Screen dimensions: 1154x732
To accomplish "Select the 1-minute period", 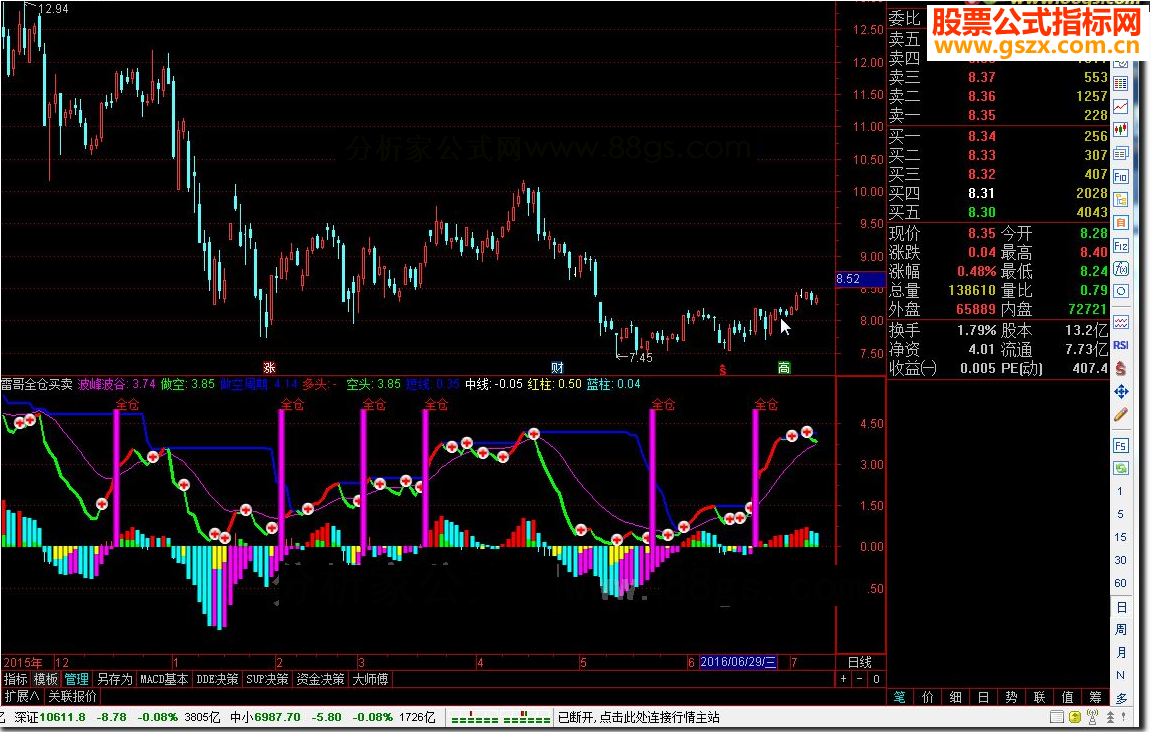I will pyautogui.click(x=1120, y=491).
